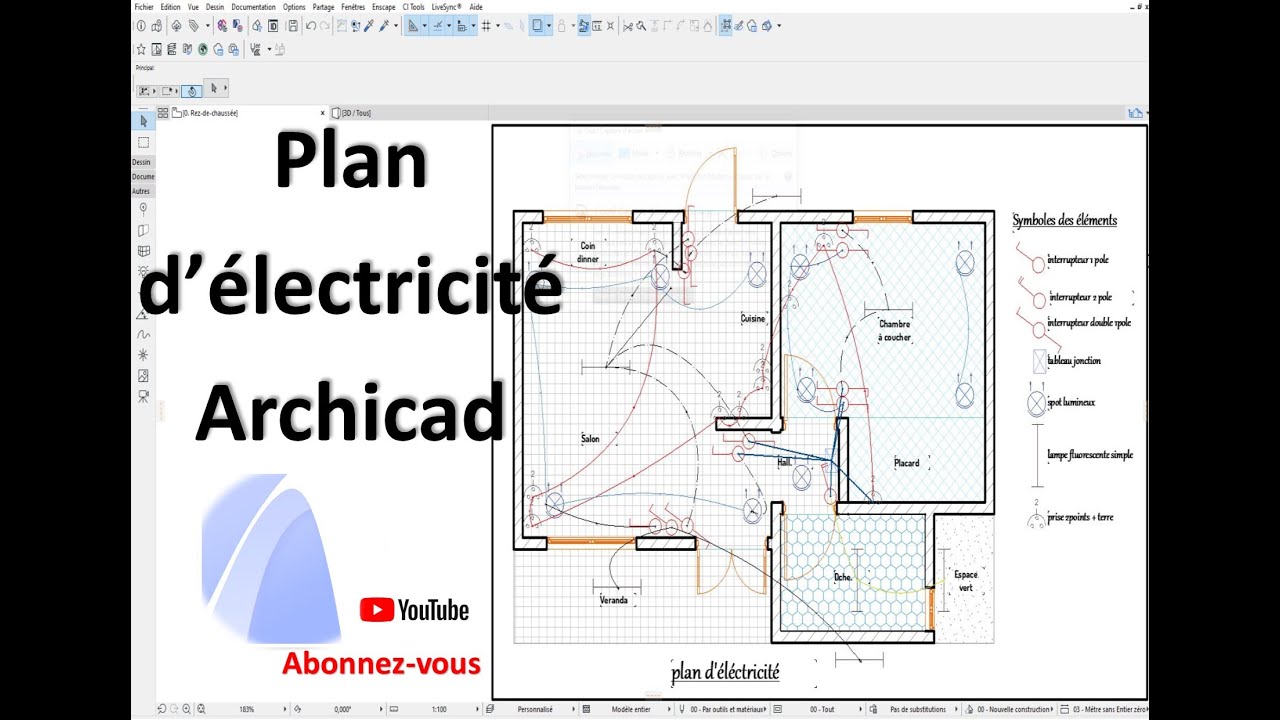Image resolution: width=1280 pixels, height=720 pixels.
Task: Open the Documentation menu
Action: 253,7
